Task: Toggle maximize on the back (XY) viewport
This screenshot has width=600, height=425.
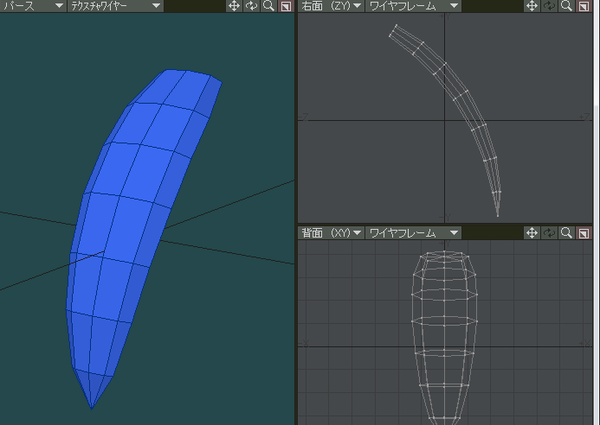Action: [584, 233]
